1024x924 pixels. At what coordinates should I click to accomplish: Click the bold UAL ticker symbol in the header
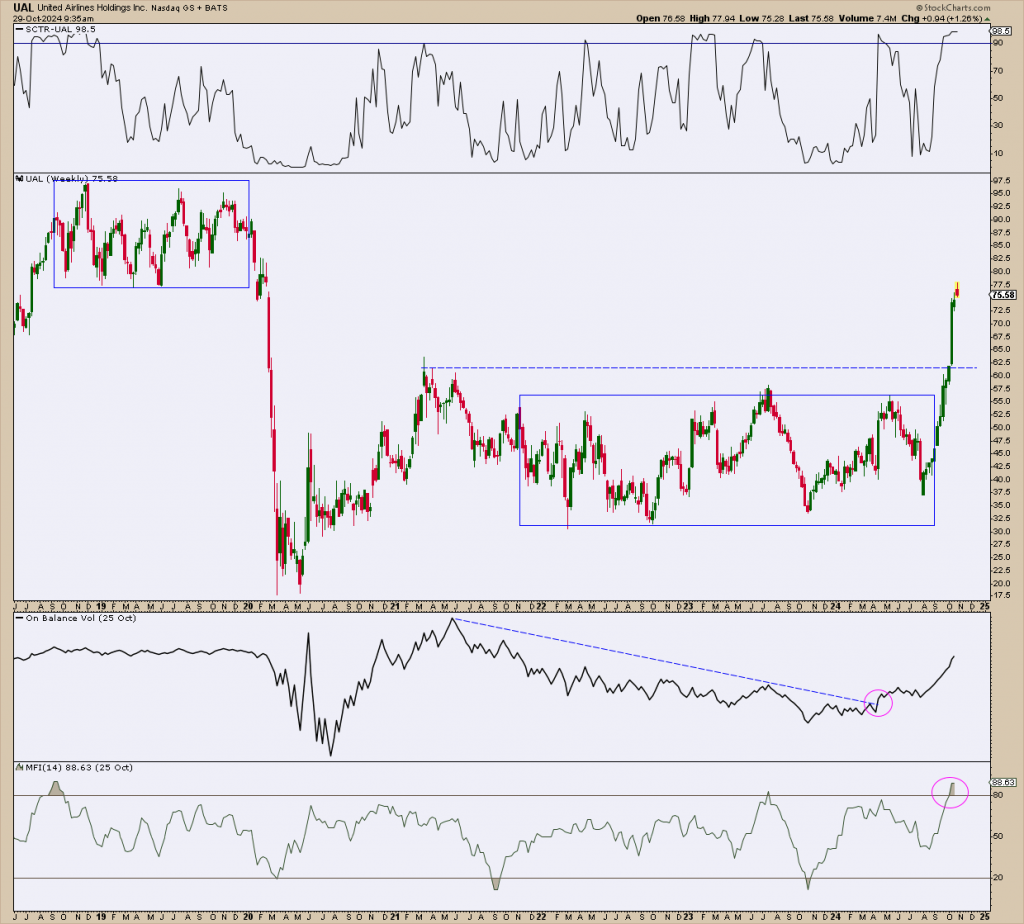coord(23,8)
